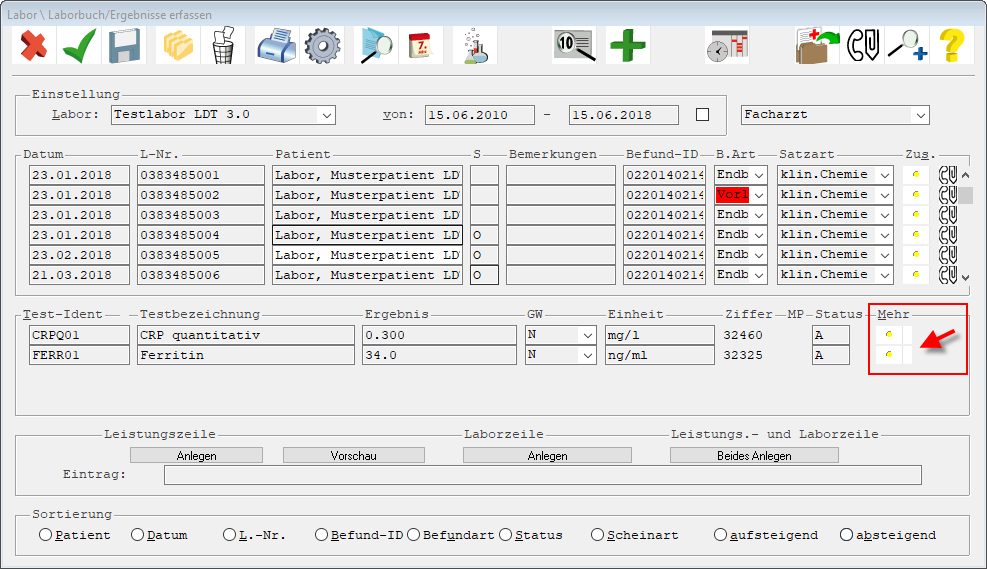Click the floppy disk save icon
The image size is (987, 569).
tap(124, 45)
